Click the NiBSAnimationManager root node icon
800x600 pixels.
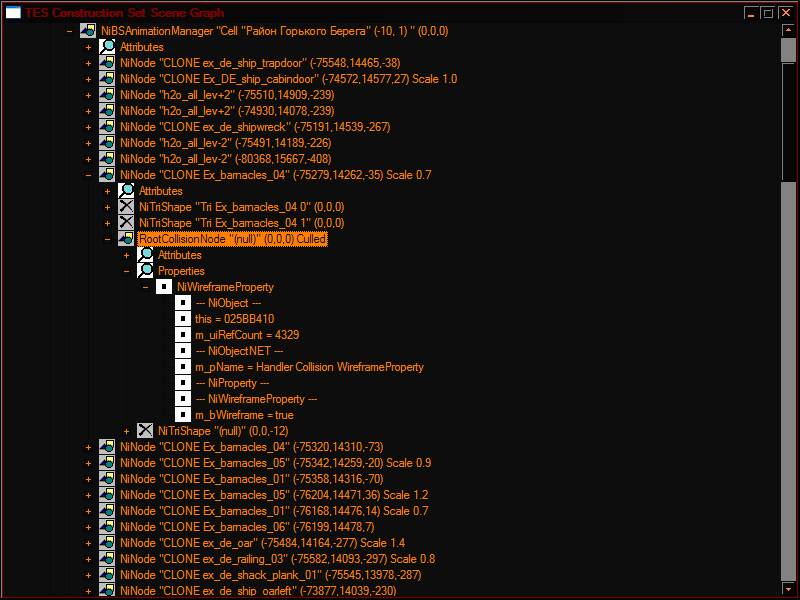click(x=88, y=31)
